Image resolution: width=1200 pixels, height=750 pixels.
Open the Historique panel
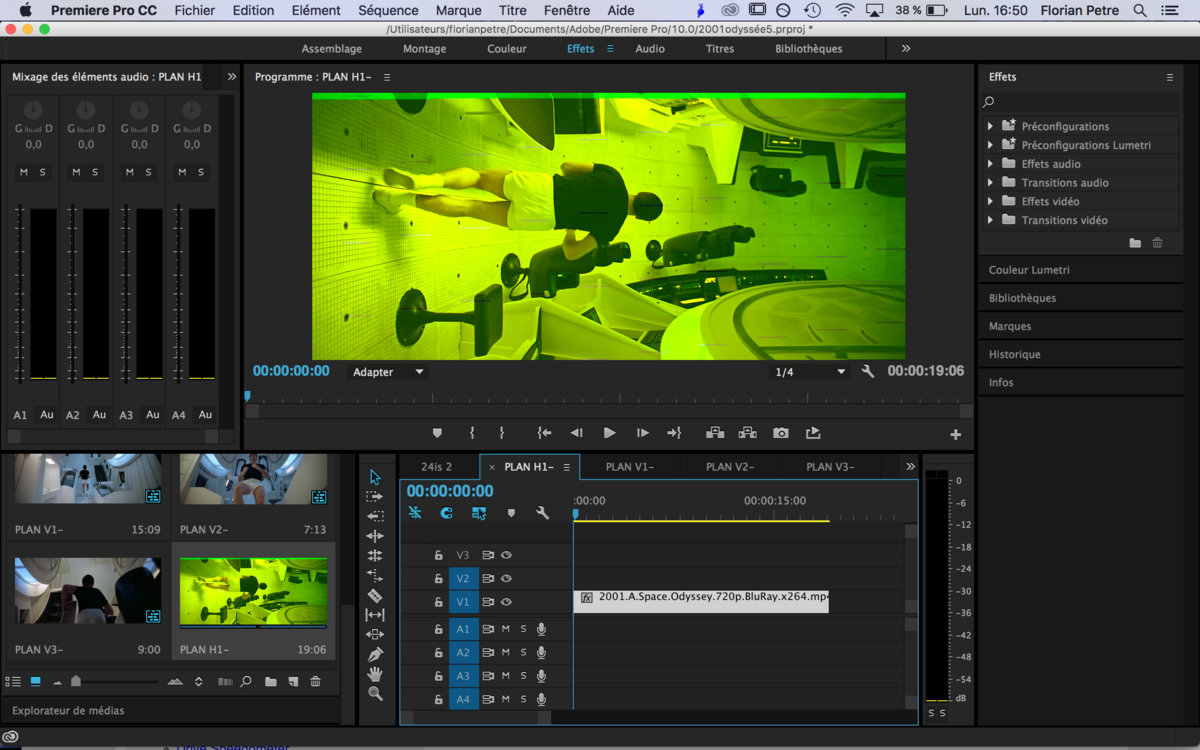[x=1014, y=354]
